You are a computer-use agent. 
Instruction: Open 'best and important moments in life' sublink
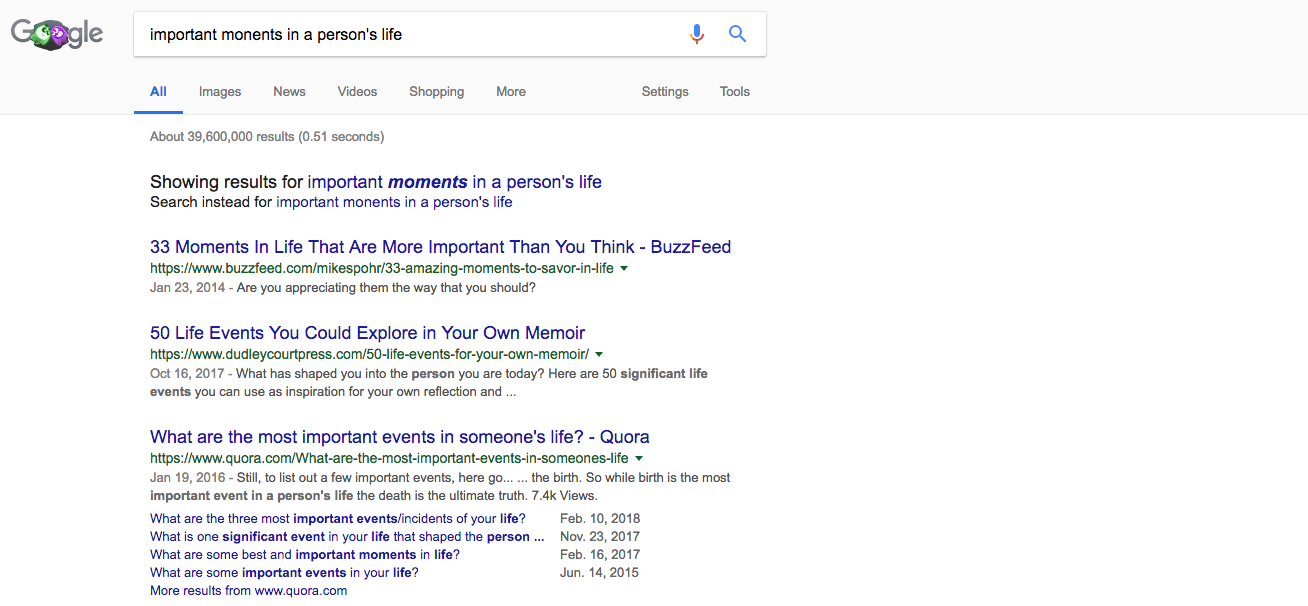click(305, 554)
